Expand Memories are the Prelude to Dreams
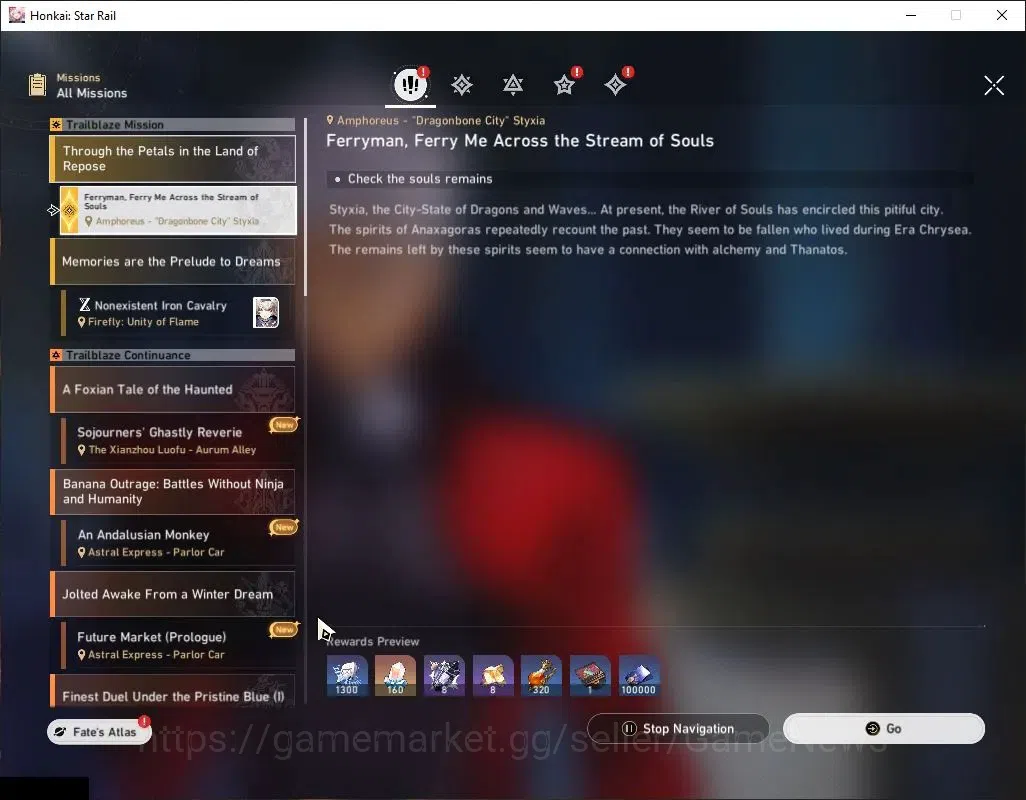The height and width of the screenshot is (800, 1026). [x=173, y=262]
